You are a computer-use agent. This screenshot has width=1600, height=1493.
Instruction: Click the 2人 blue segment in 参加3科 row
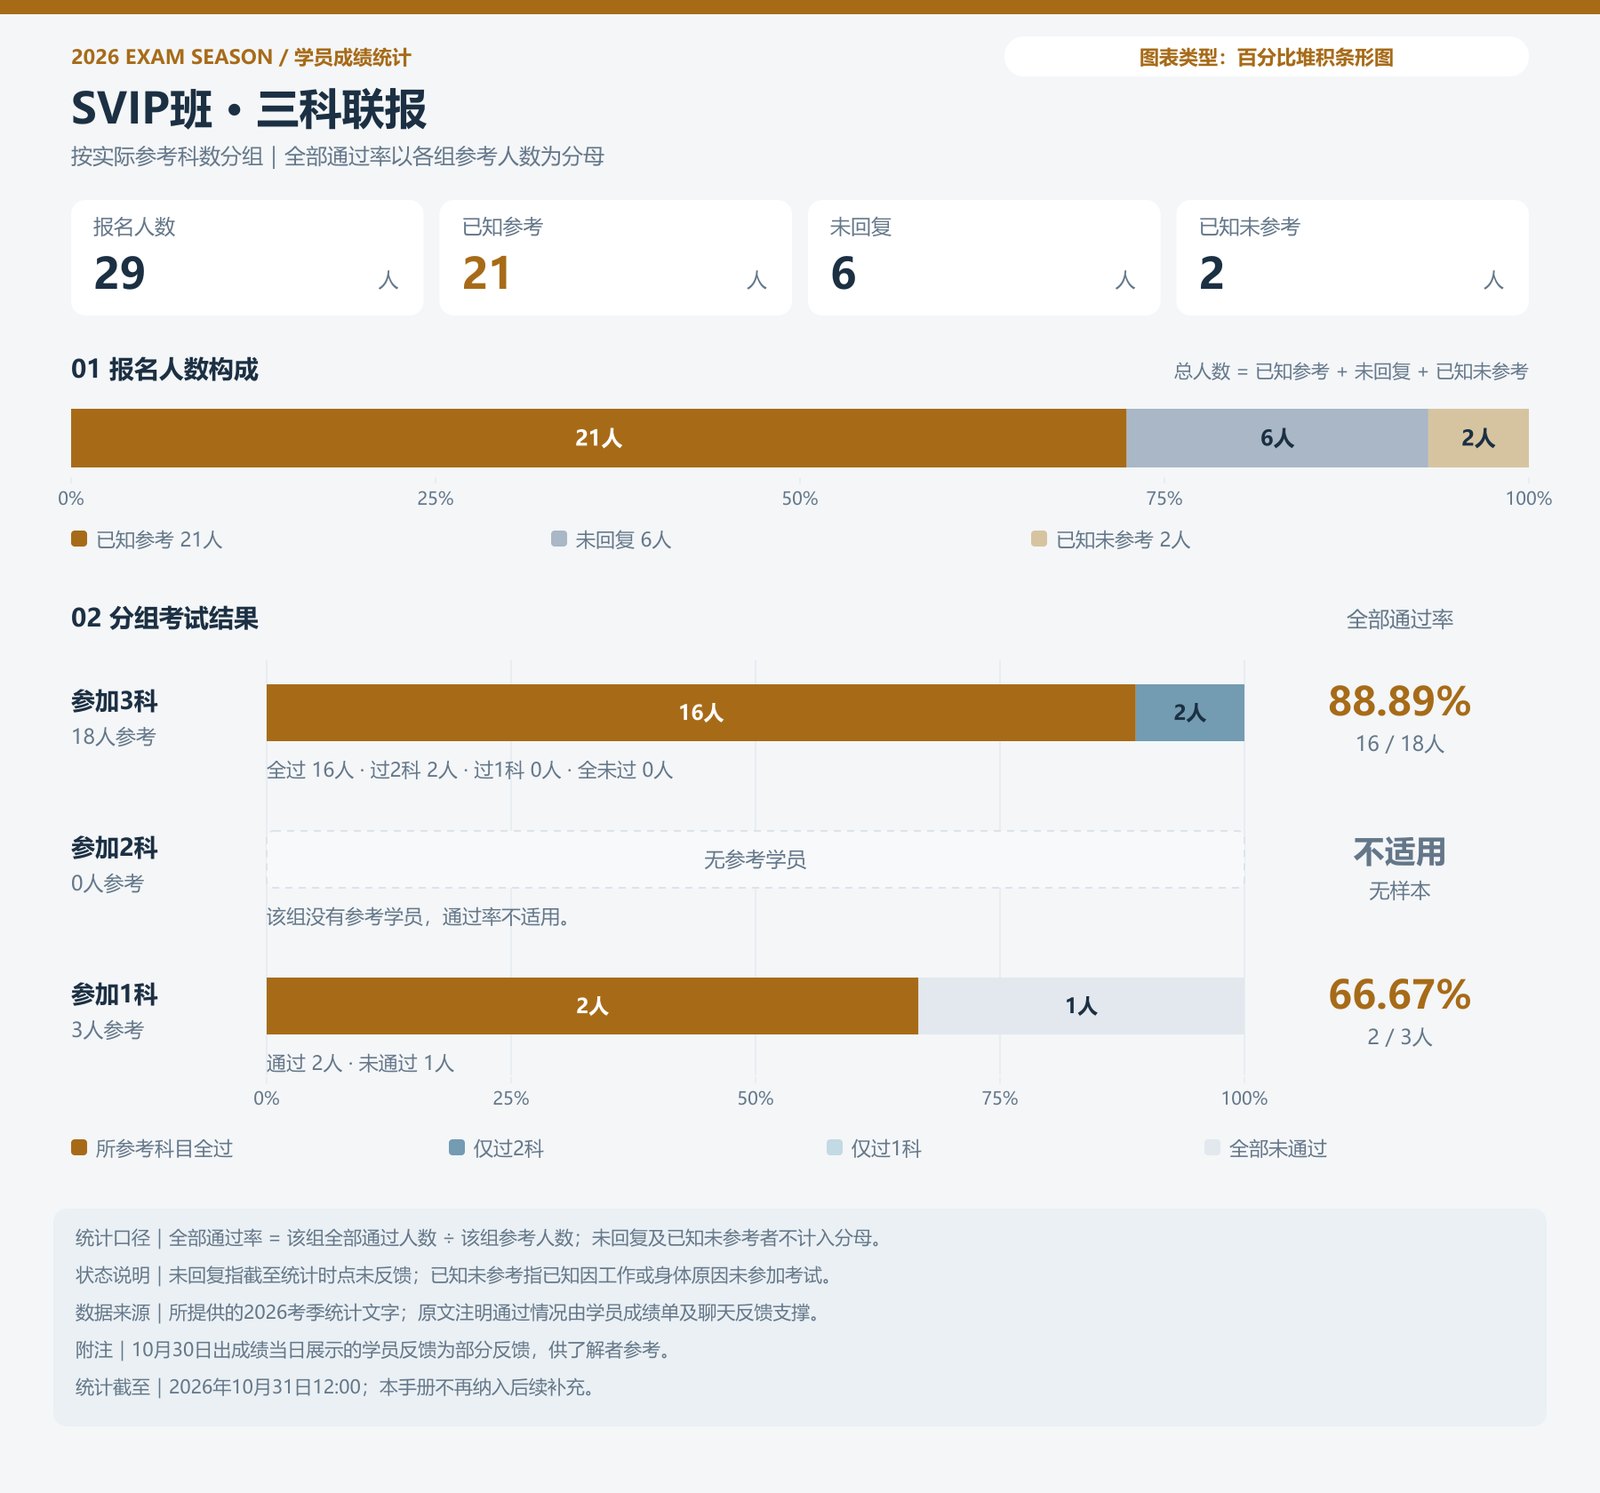tap(1190, 712)
